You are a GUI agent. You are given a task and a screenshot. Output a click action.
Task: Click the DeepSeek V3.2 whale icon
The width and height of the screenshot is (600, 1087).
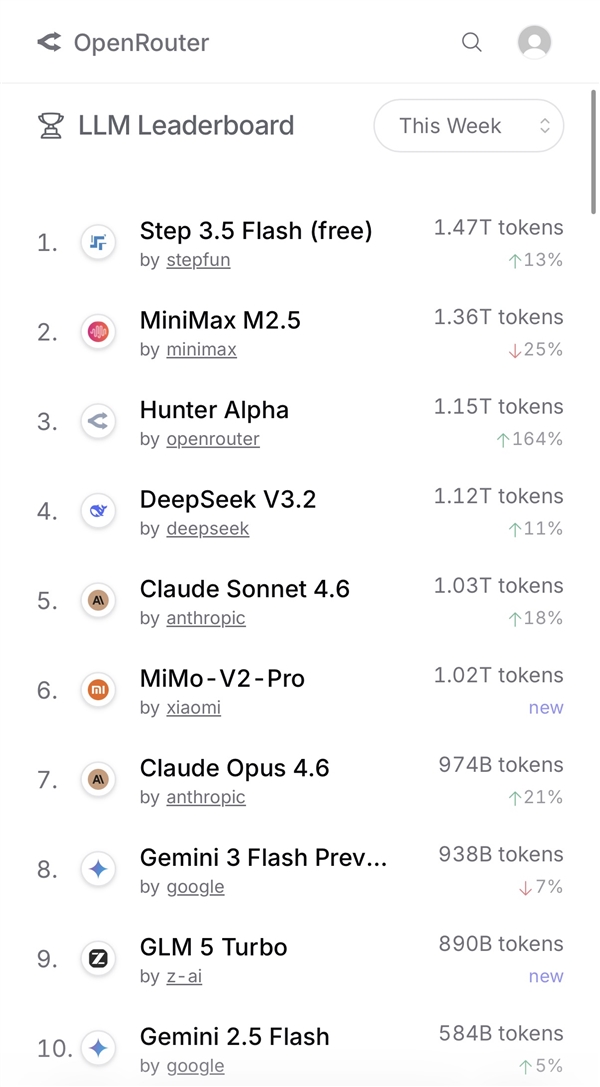pos(98,511)
